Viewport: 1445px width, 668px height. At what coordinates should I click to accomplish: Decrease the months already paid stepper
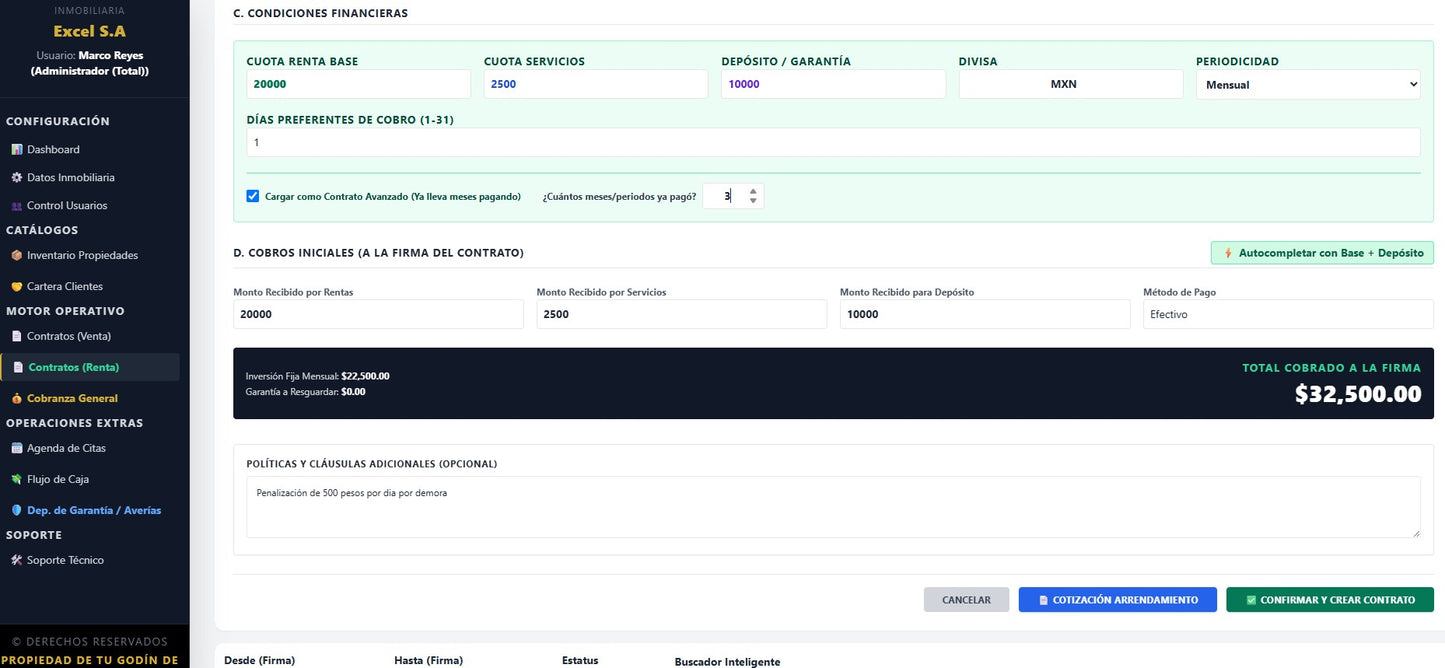pos(753,201)
